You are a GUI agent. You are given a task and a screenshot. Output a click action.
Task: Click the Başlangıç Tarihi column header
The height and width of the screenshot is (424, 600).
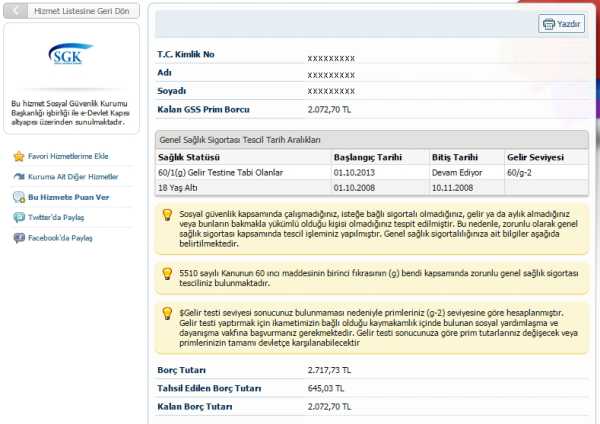(x=368, y=158)
